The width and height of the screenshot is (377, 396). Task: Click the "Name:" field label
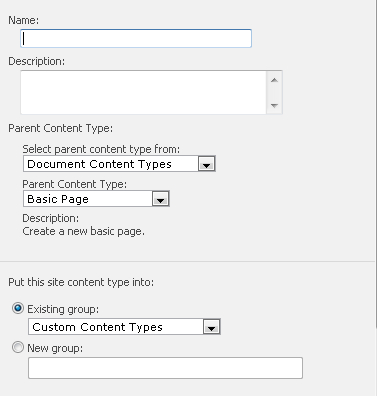click(x=23, y=20)
